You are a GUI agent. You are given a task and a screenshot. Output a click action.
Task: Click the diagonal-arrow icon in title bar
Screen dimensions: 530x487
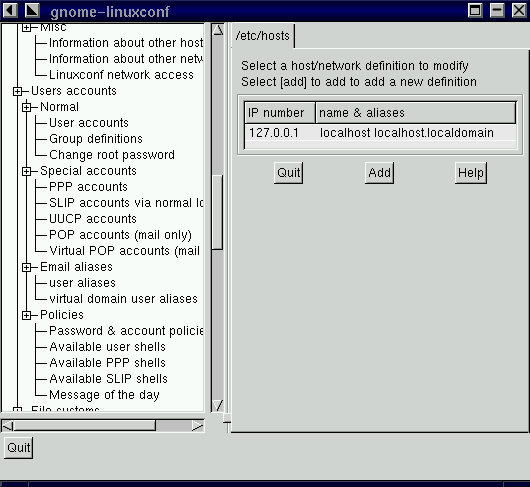coord(32,10)
